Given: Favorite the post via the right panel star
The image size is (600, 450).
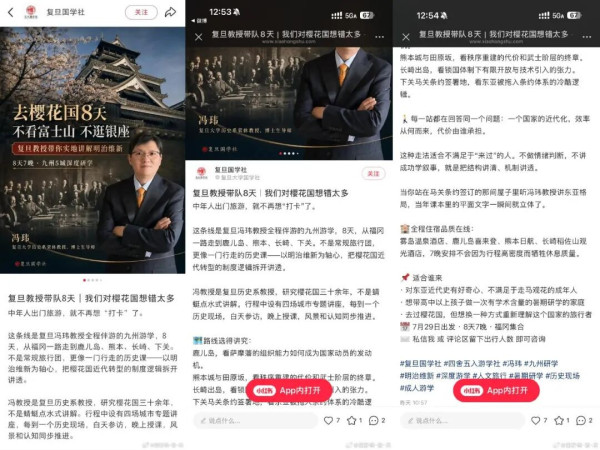Looking at the screenshot, I should 561,421.
